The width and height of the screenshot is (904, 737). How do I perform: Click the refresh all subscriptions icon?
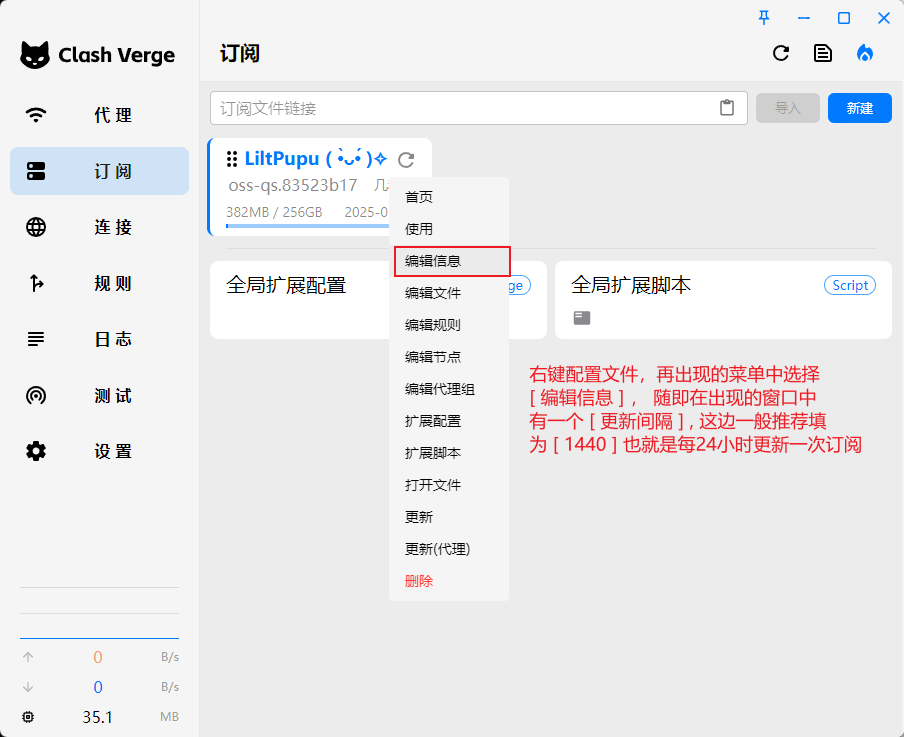tap(781, 53)
